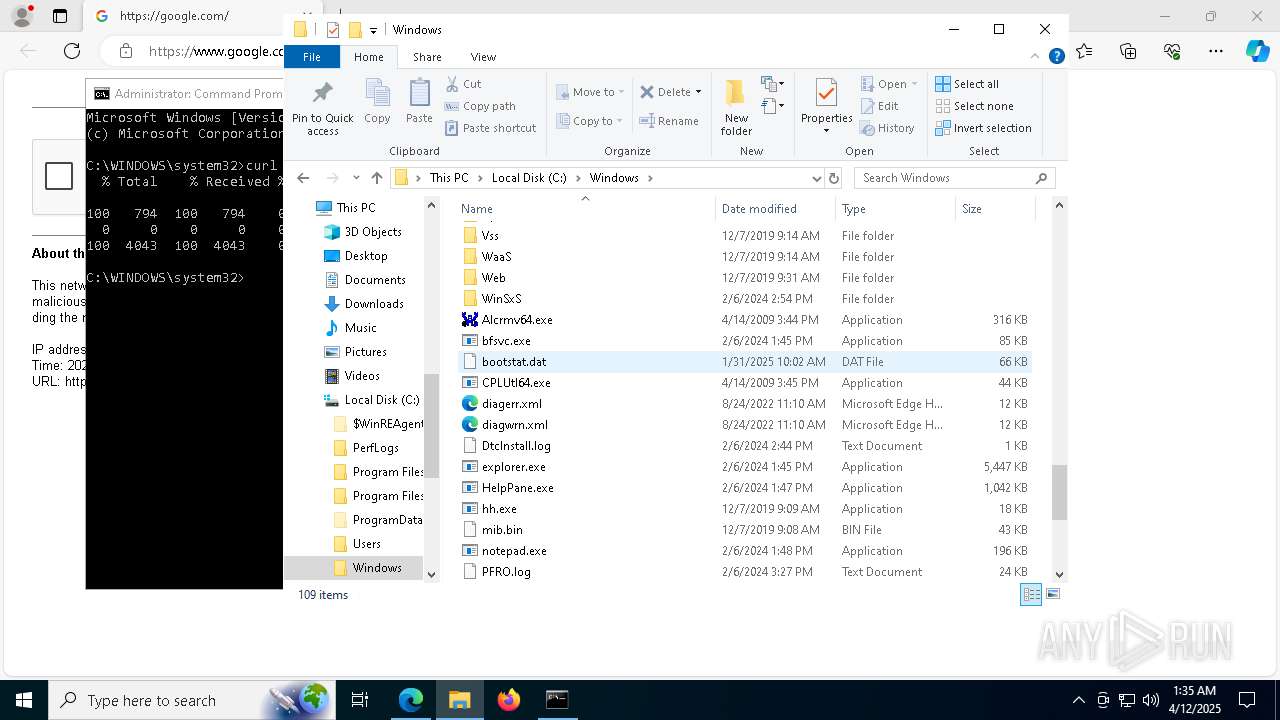Select the diagerr.xml file
Viewport: 1280px width, 720px height.
(x=512, y=404)
